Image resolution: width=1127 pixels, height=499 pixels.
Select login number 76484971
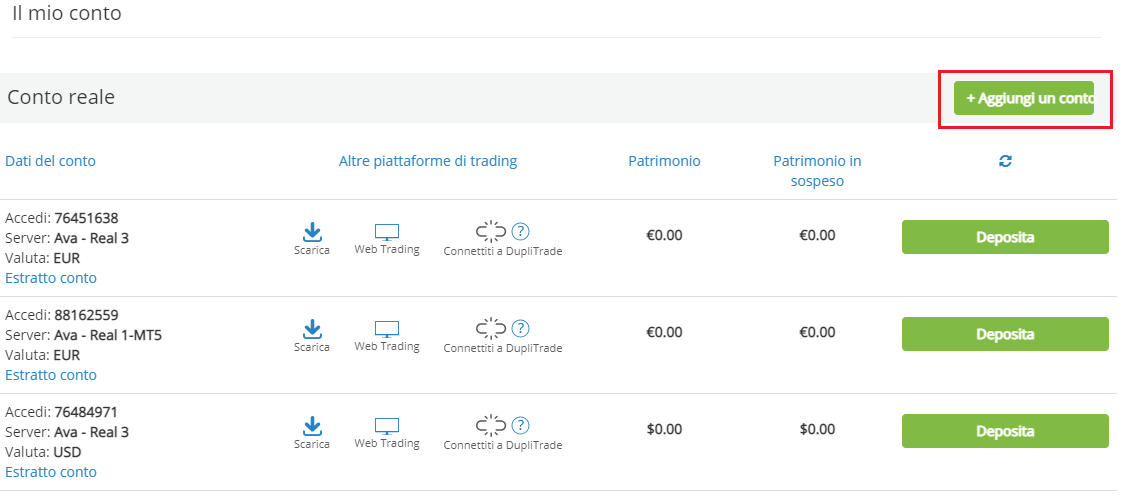pyautogui.click(x=86, y=412)
